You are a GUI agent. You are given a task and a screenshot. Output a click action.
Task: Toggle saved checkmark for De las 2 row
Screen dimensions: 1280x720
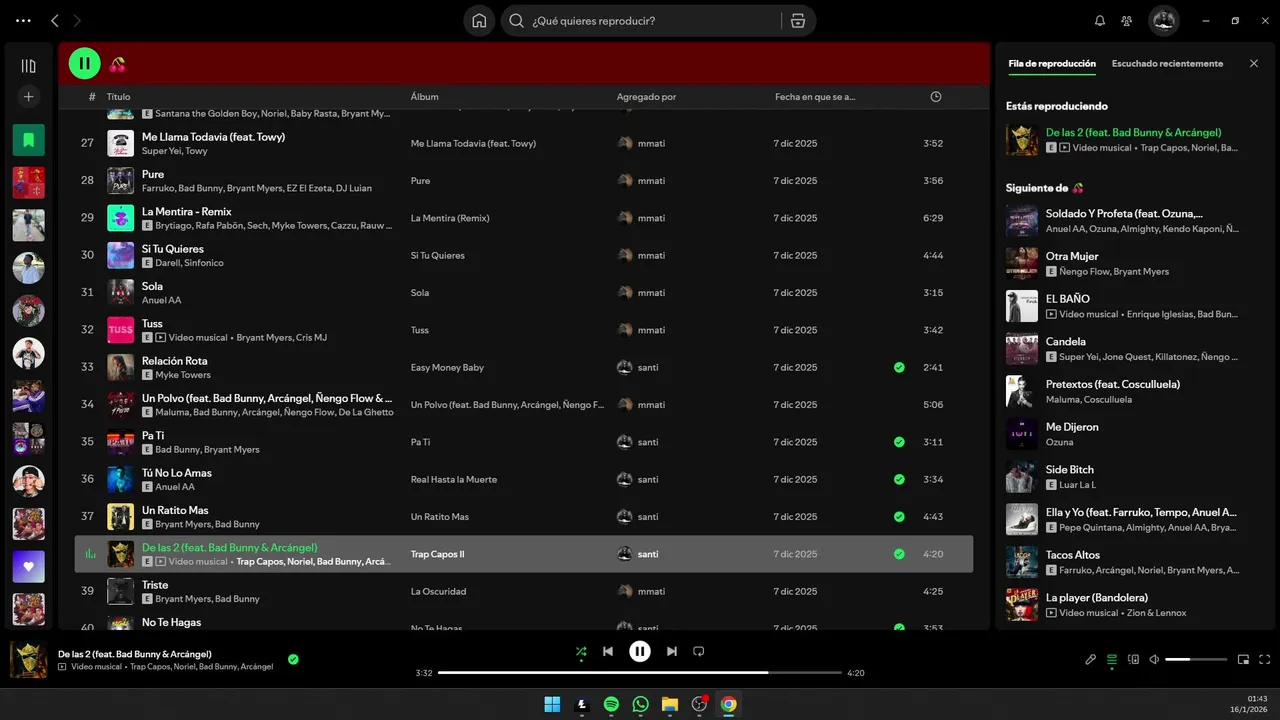pos(899,554)
